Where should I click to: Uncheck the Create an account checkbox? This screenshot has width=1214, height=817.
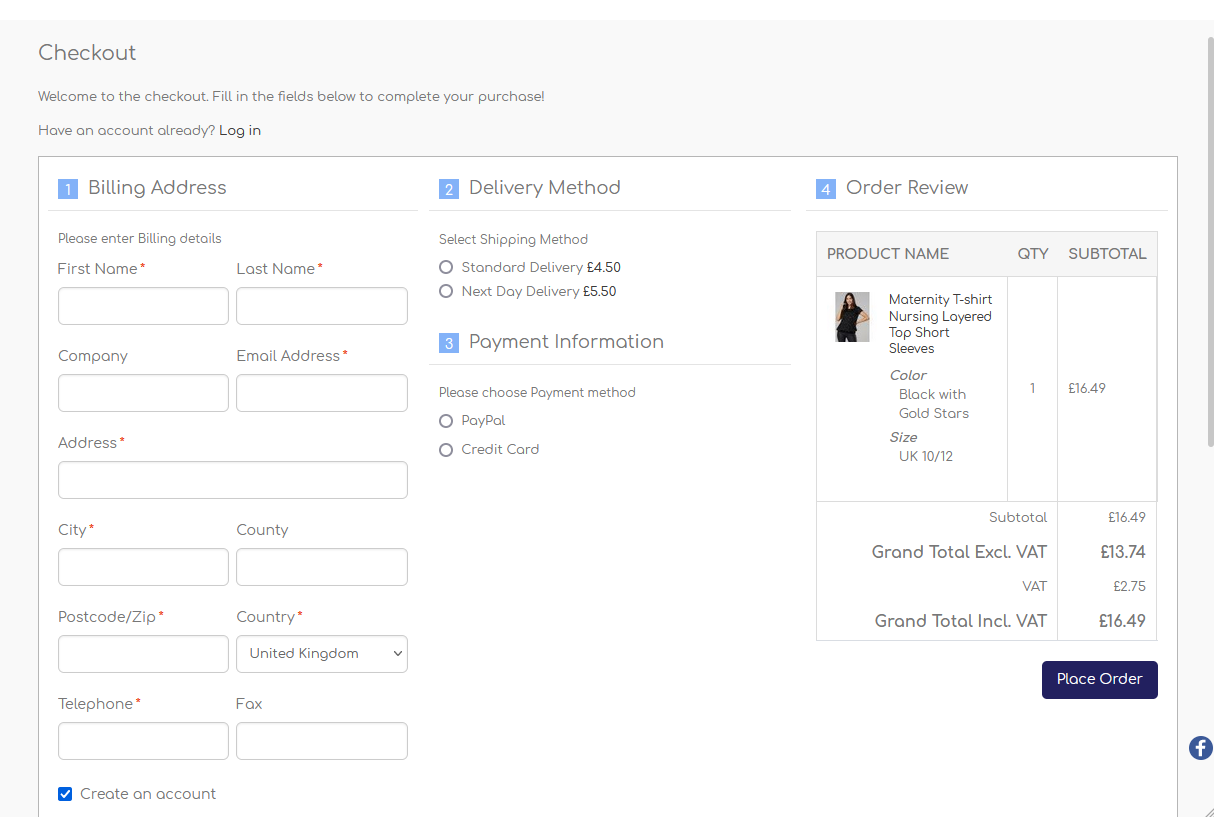pyautogui.click(x=65, y=794)
